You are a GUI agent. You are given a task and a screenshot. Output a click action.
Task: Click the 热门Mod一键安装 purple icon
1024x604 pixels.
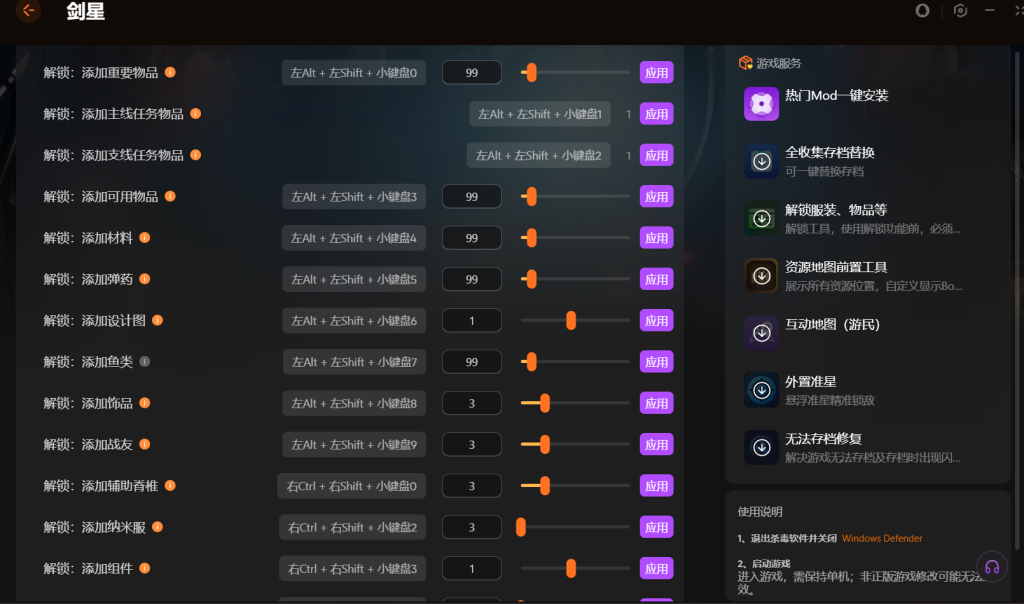(x=761, y=104)
